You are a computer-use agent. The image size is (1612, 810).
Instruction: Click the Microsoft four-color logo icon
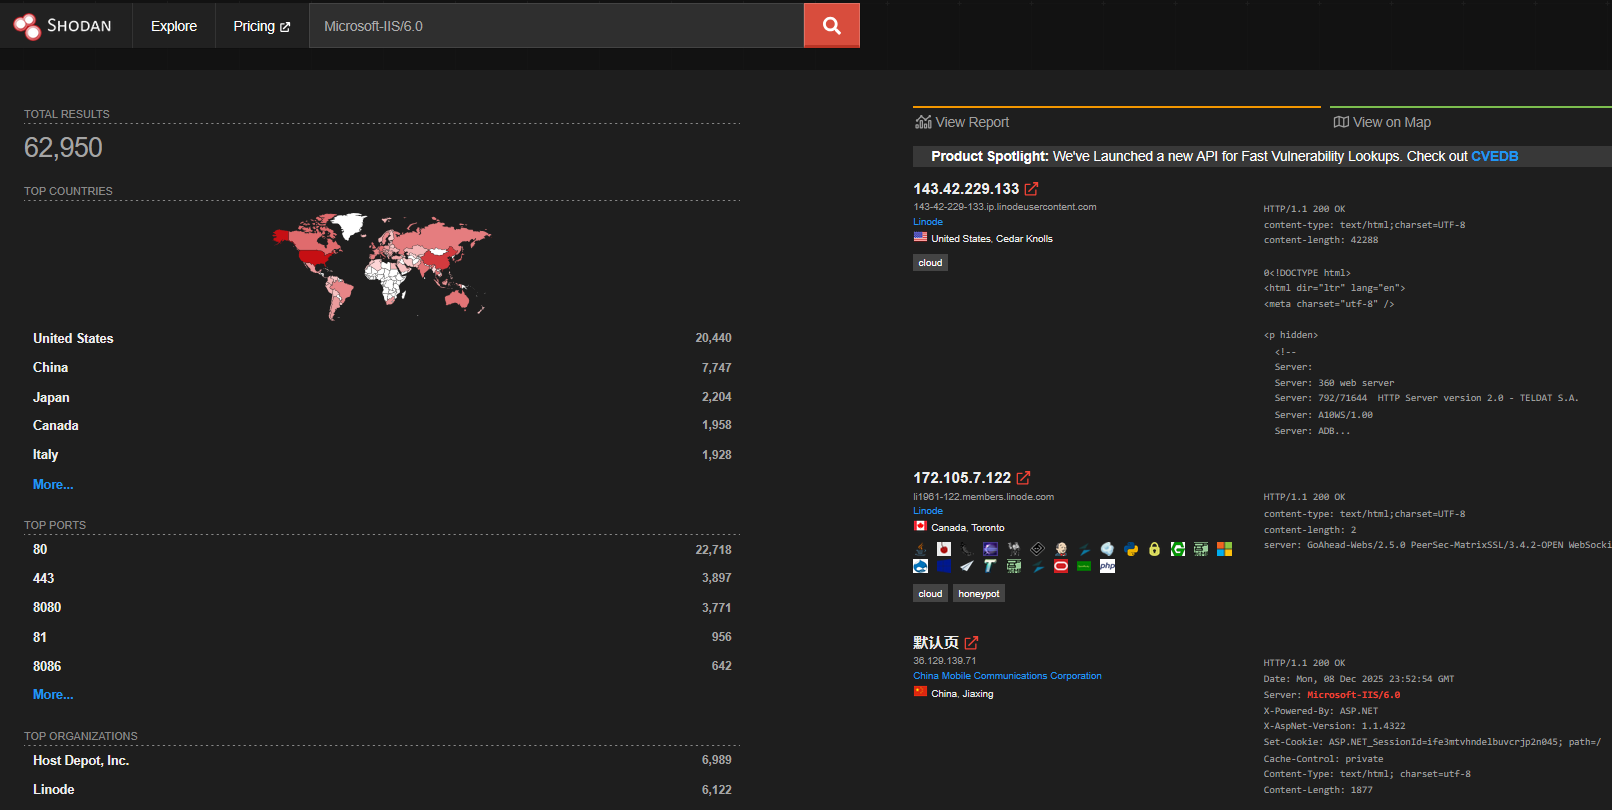tap(1224, 549)
